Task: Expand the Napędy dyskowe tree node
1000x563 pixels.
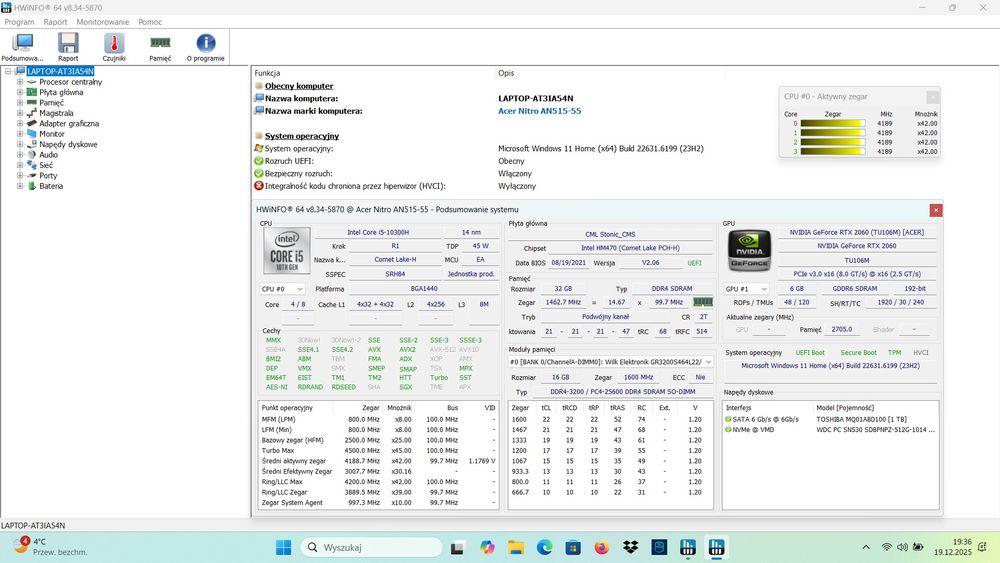Action: 20,144
